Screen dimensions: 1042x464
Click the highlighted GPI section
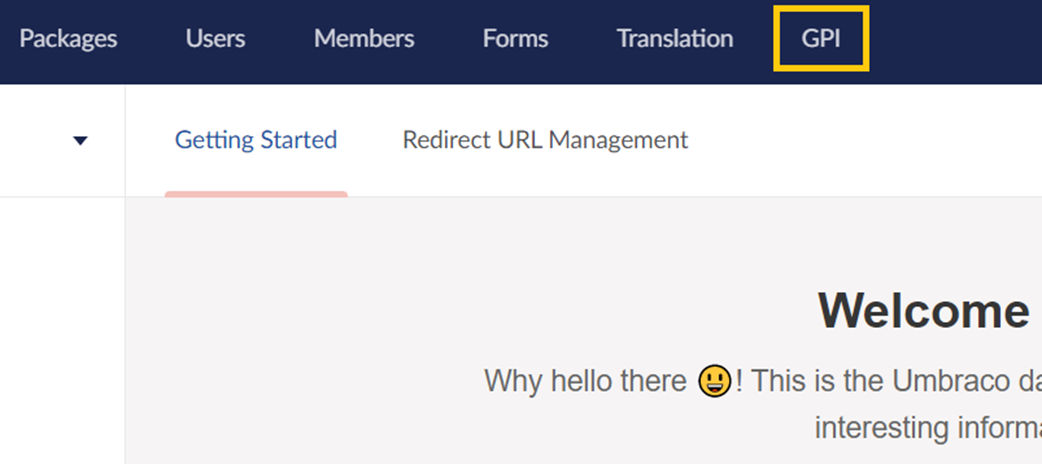(x=821, y=39)
